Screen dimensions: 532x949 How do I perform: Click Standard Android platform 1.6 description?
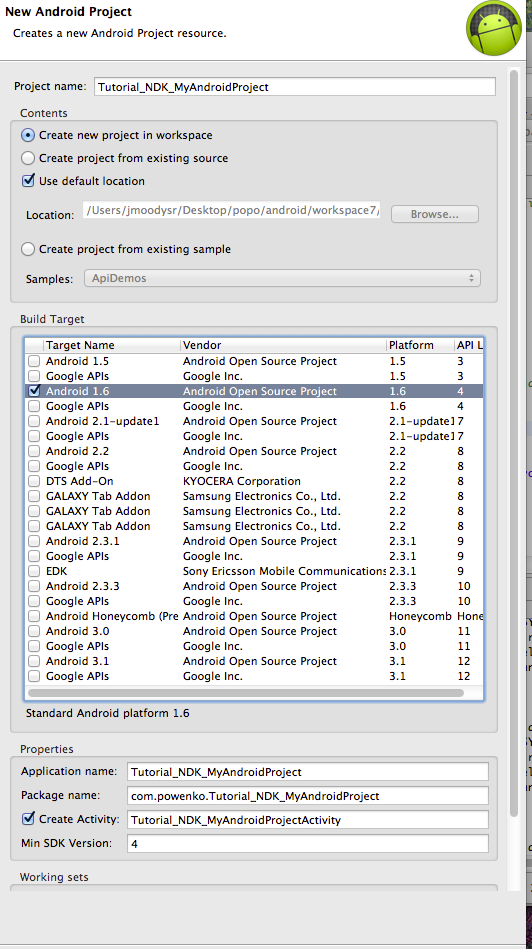point(108,713)
